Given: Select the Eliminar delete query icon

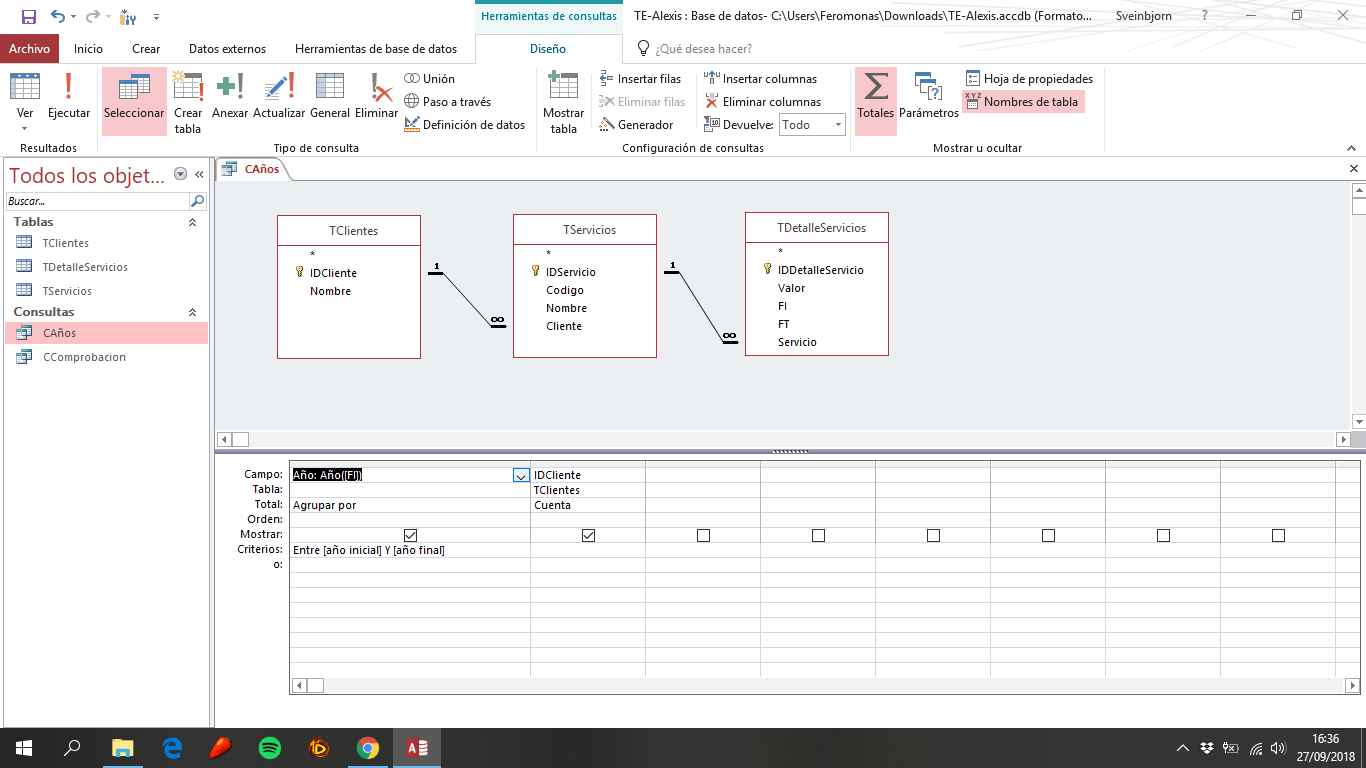Looking at the screenshot, I should [377, 98].
